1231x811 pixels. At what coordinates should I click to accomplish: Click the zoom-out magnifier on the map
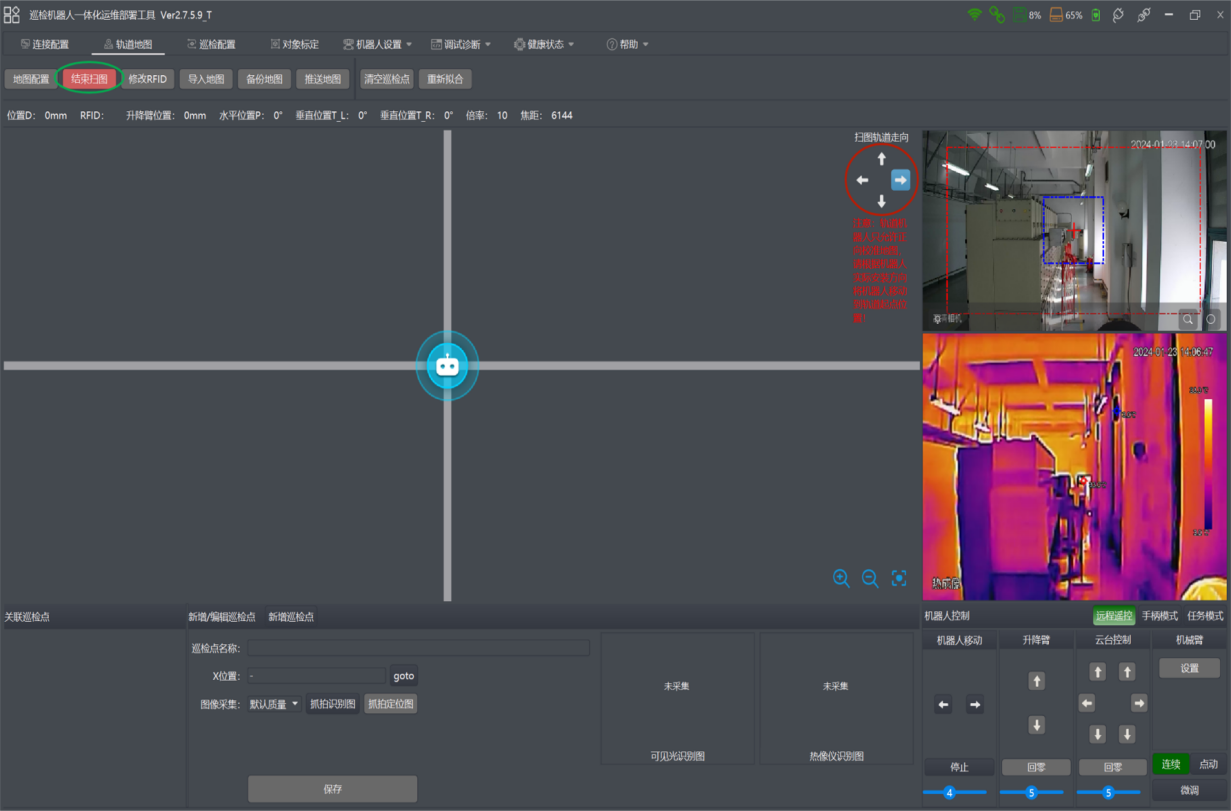pos(870,578)
